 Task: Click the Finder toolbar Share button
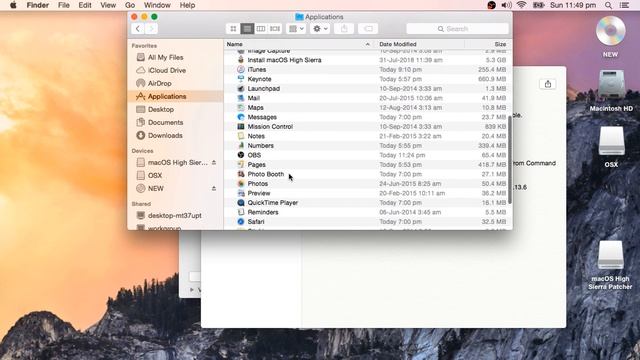344,29
